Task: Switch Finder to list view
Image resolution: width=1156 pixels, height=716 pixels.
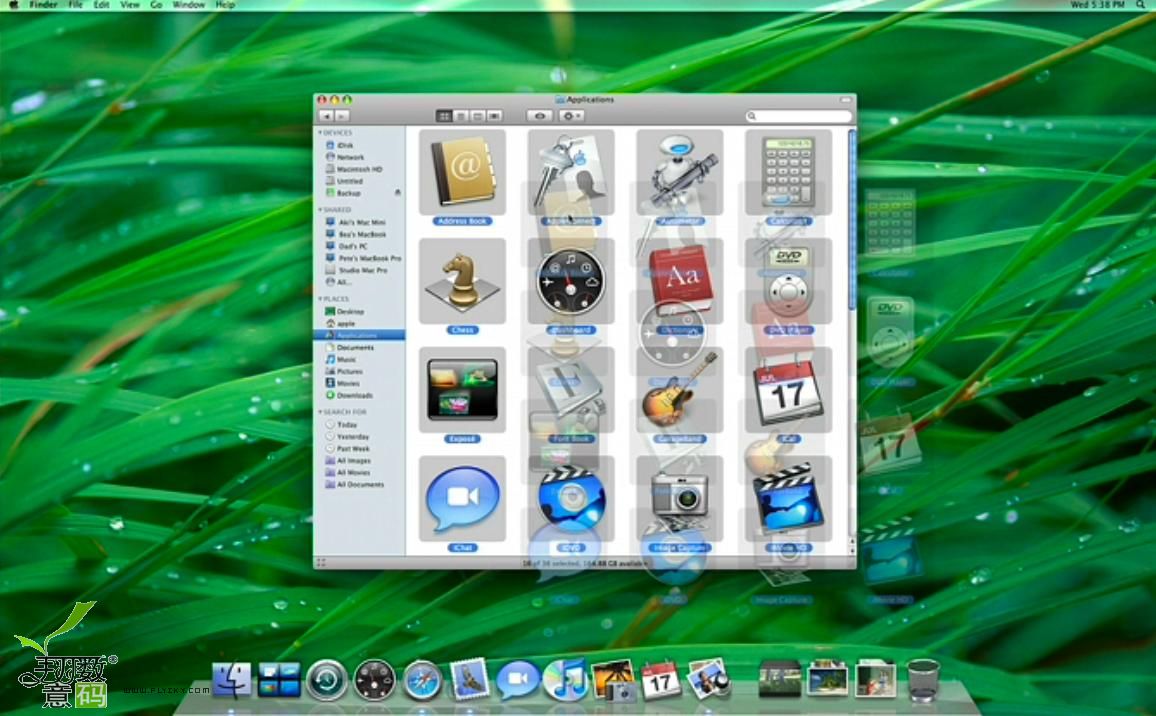Action: click(461, 116)
